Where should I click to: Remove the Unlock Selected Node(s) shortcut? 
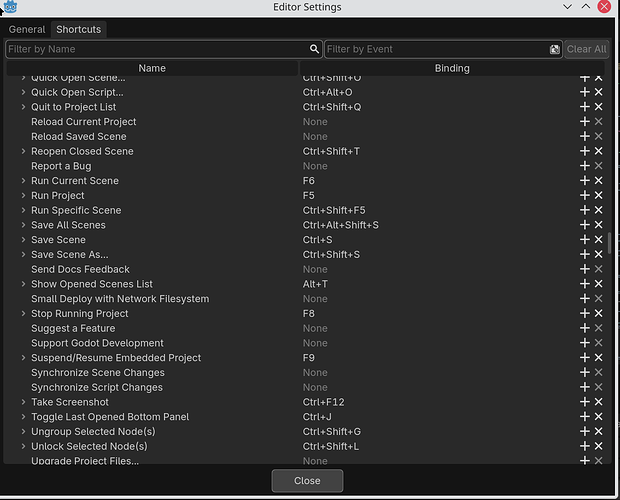tap(599, 446)
